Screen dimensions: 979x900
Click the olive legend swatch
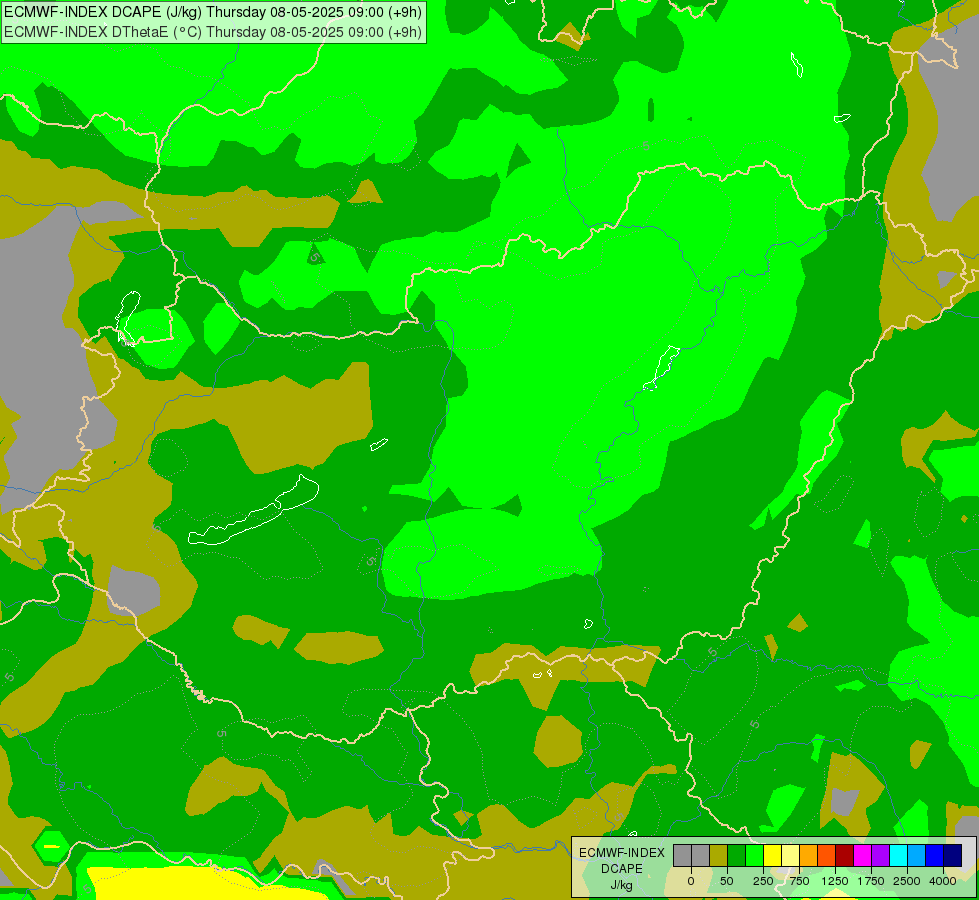point(719,855)
